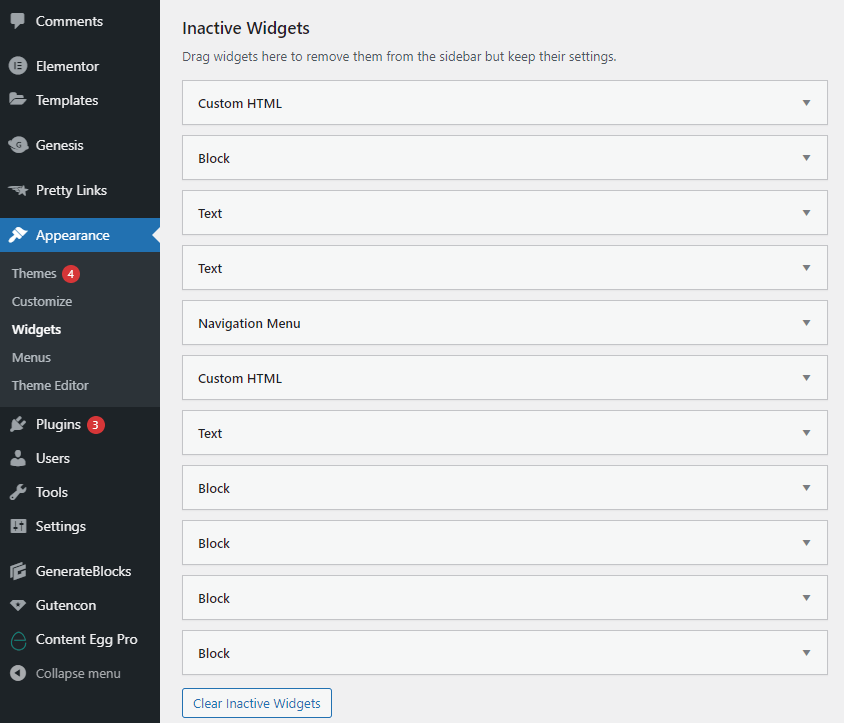The width and height of the screenshot is (844, 723).
Task: Select the Content Egg Pro icon
Action: [17, 639]
